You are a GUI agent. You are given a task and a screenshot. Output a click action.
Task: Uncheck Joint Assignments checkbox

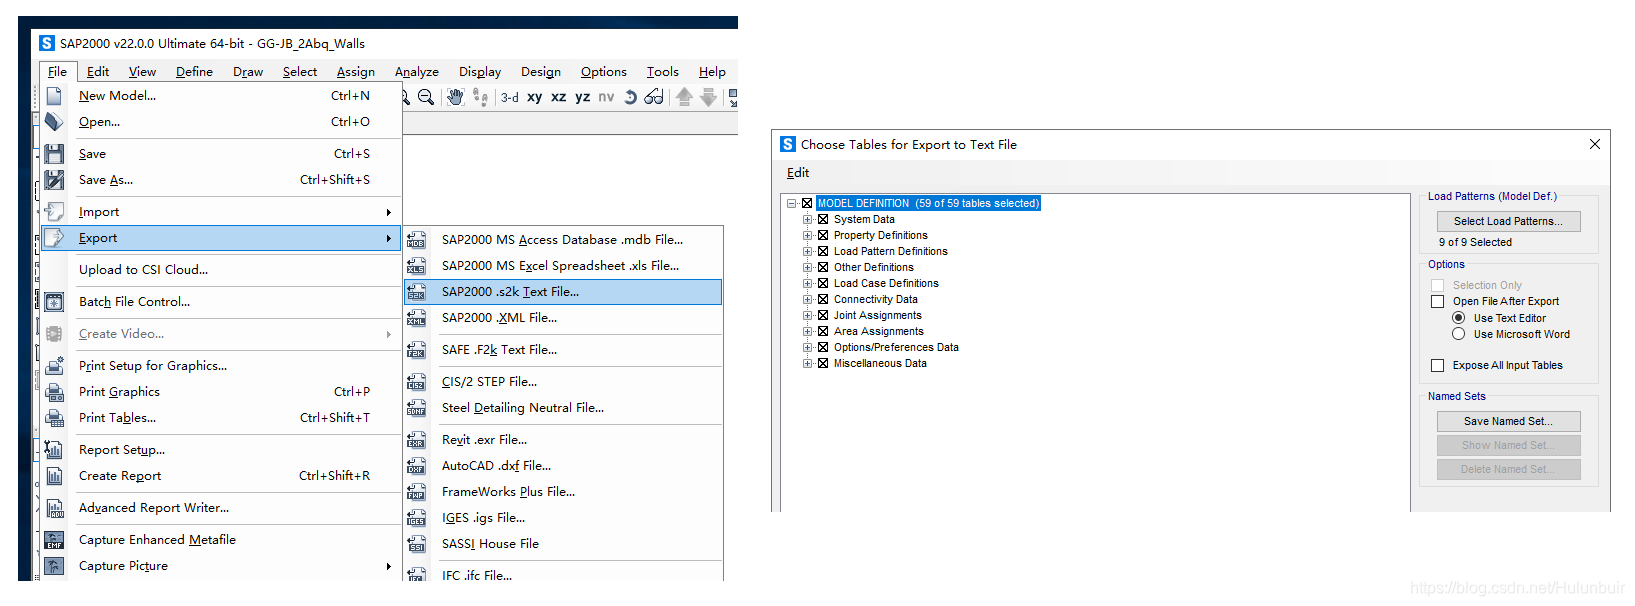823,315
